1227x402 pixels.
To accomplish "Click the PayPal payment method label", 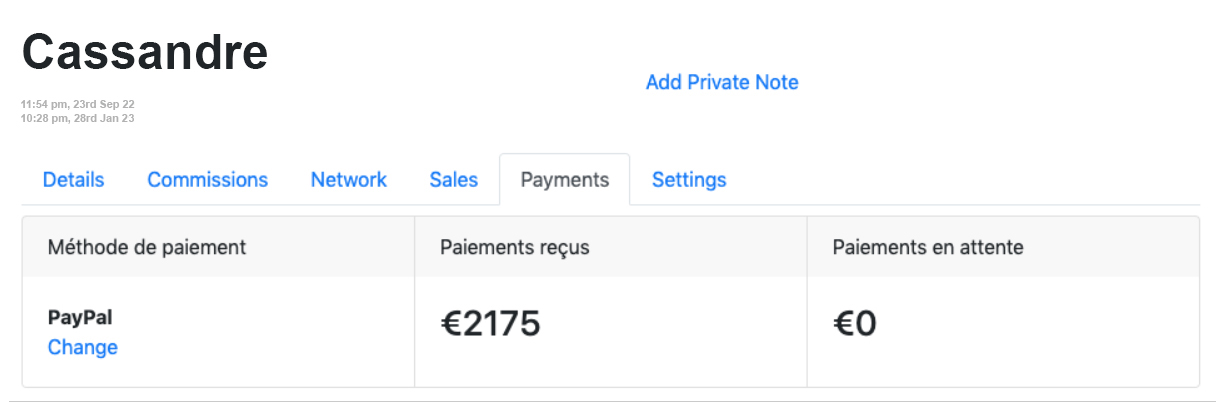I will [80, 318].
